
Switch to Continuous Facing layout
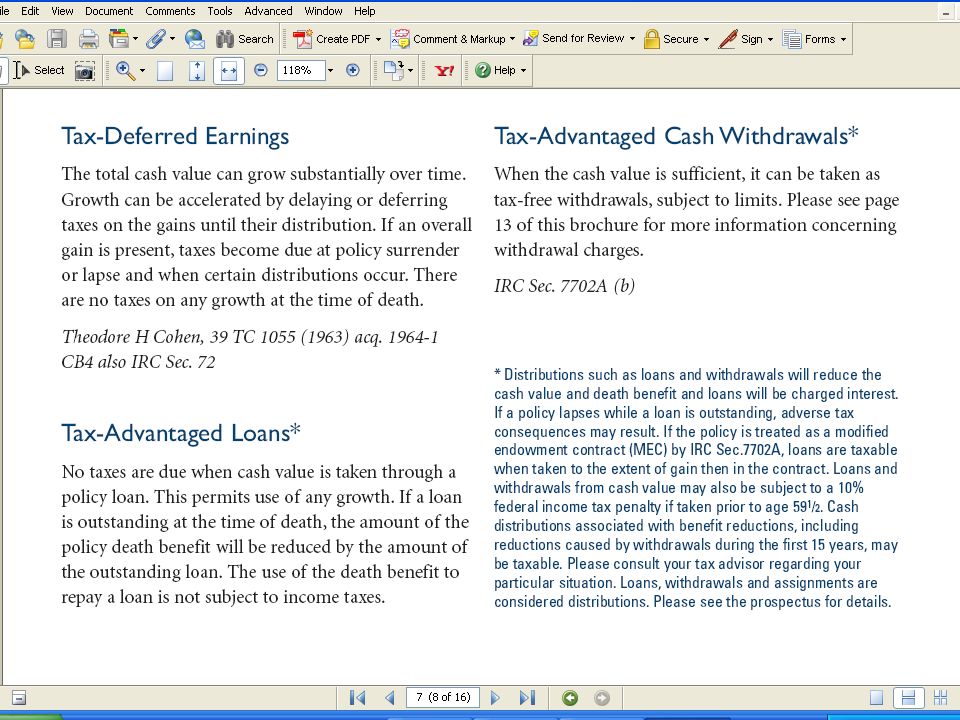(940, 697)
